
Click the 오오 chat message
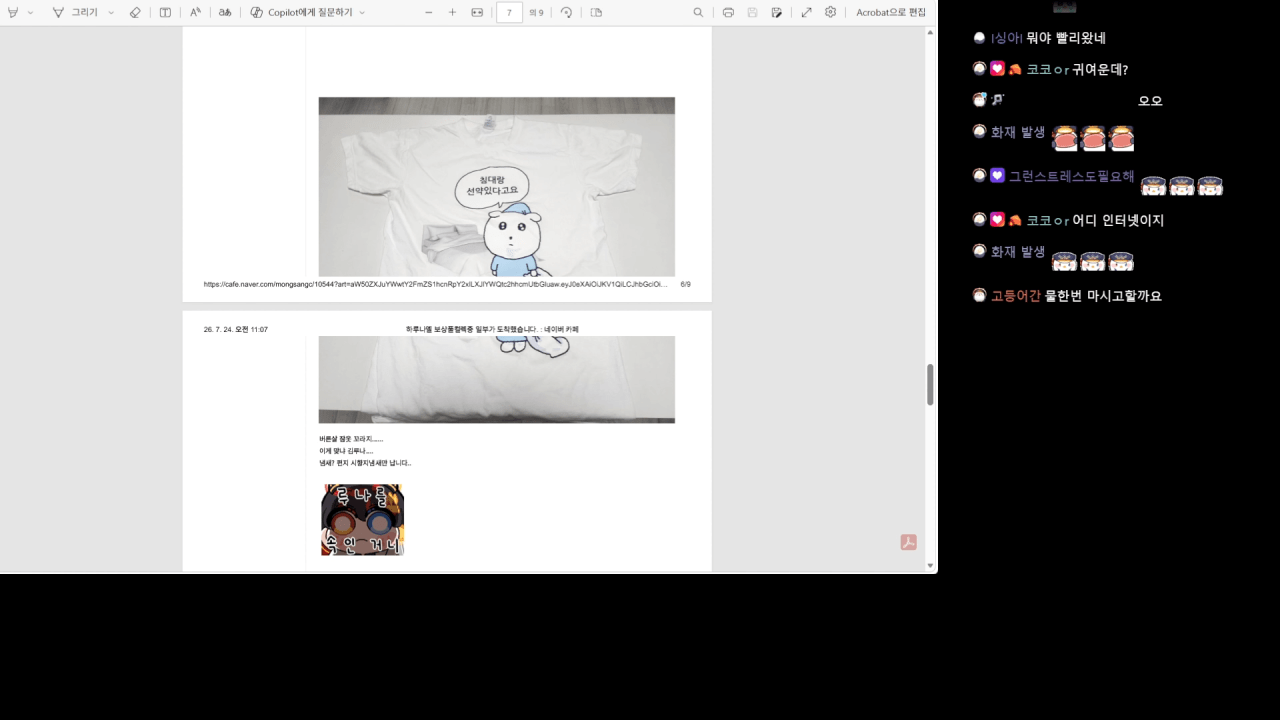point(1150,100)
